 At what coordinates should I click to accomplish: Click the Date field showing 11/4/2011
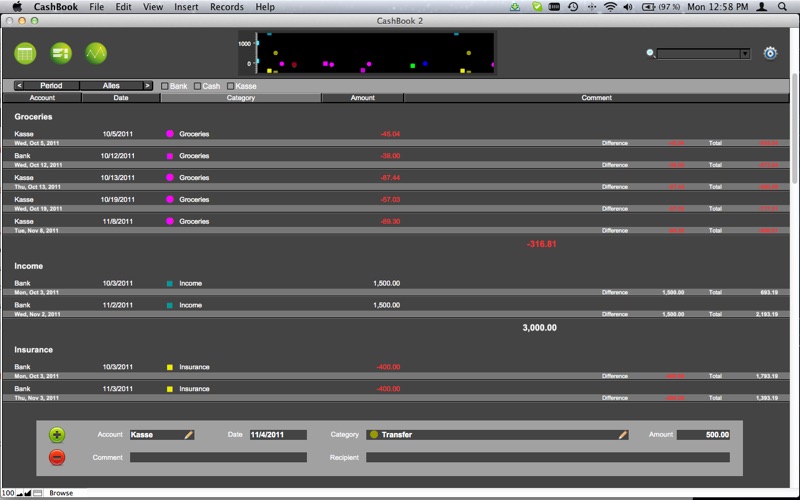click(x=278, y=435)
